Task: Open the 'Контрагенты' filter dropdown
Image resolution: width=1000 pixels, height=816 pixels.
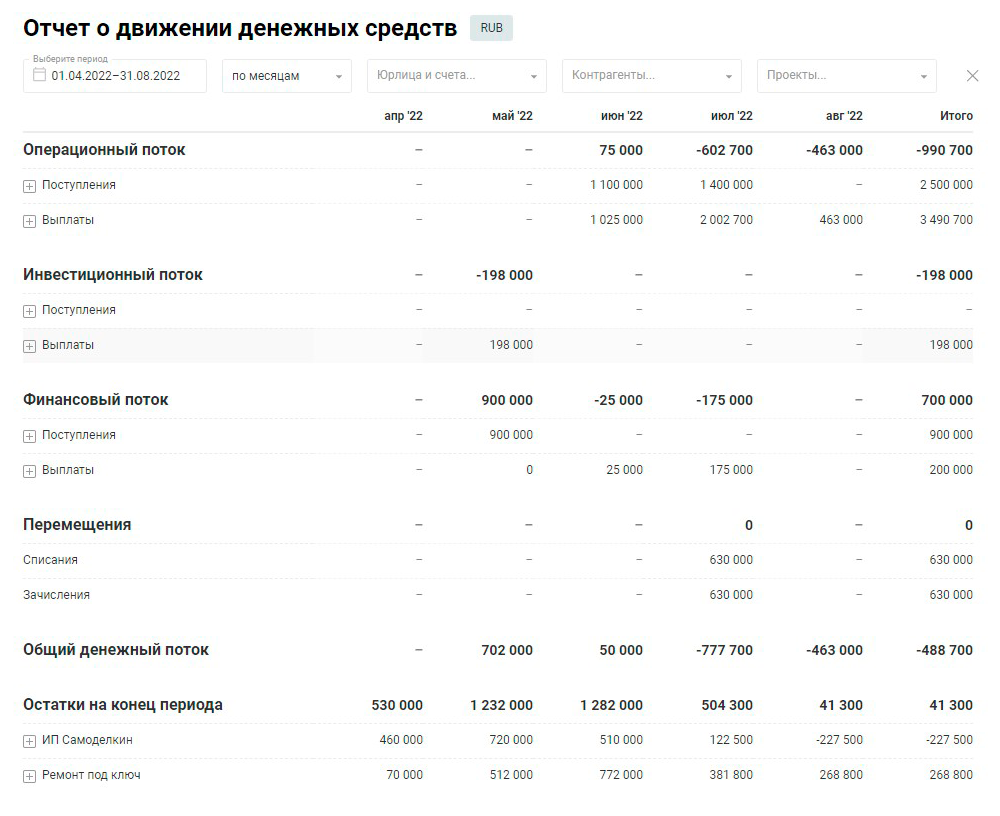Action: tap(652, 76)
